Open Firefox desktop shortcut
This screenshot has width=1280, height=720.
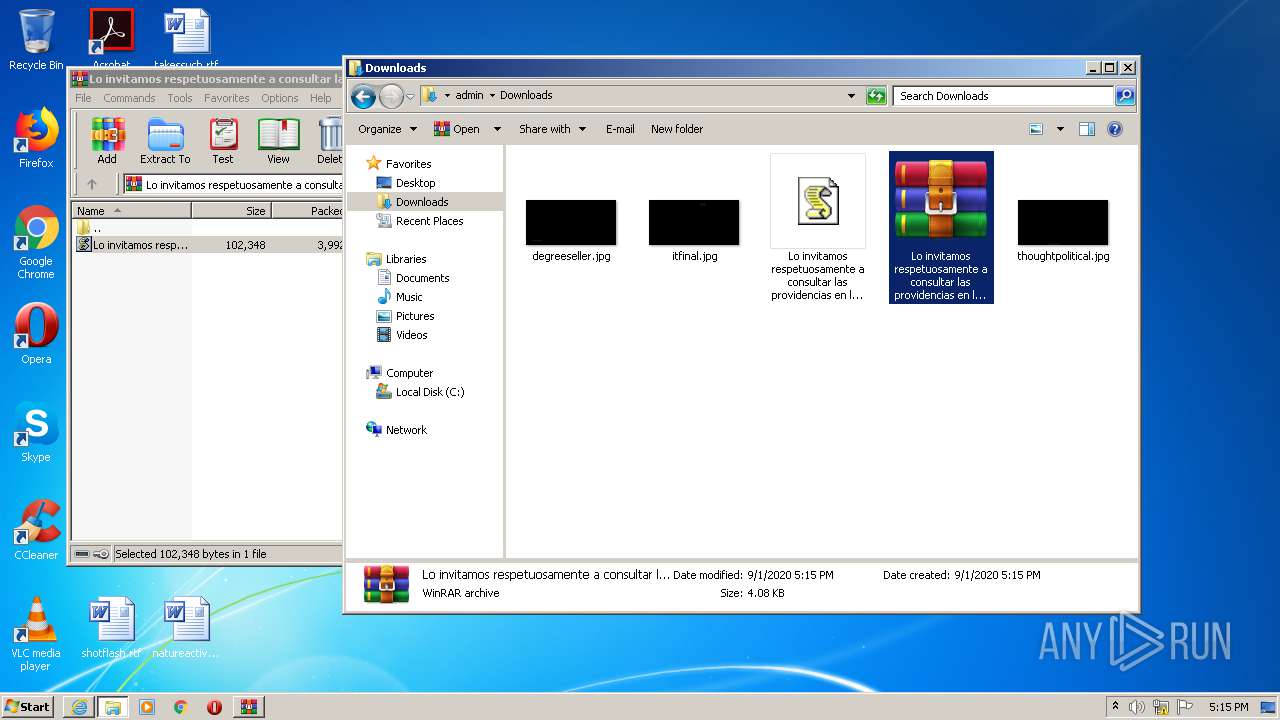(x=36, y=138)
